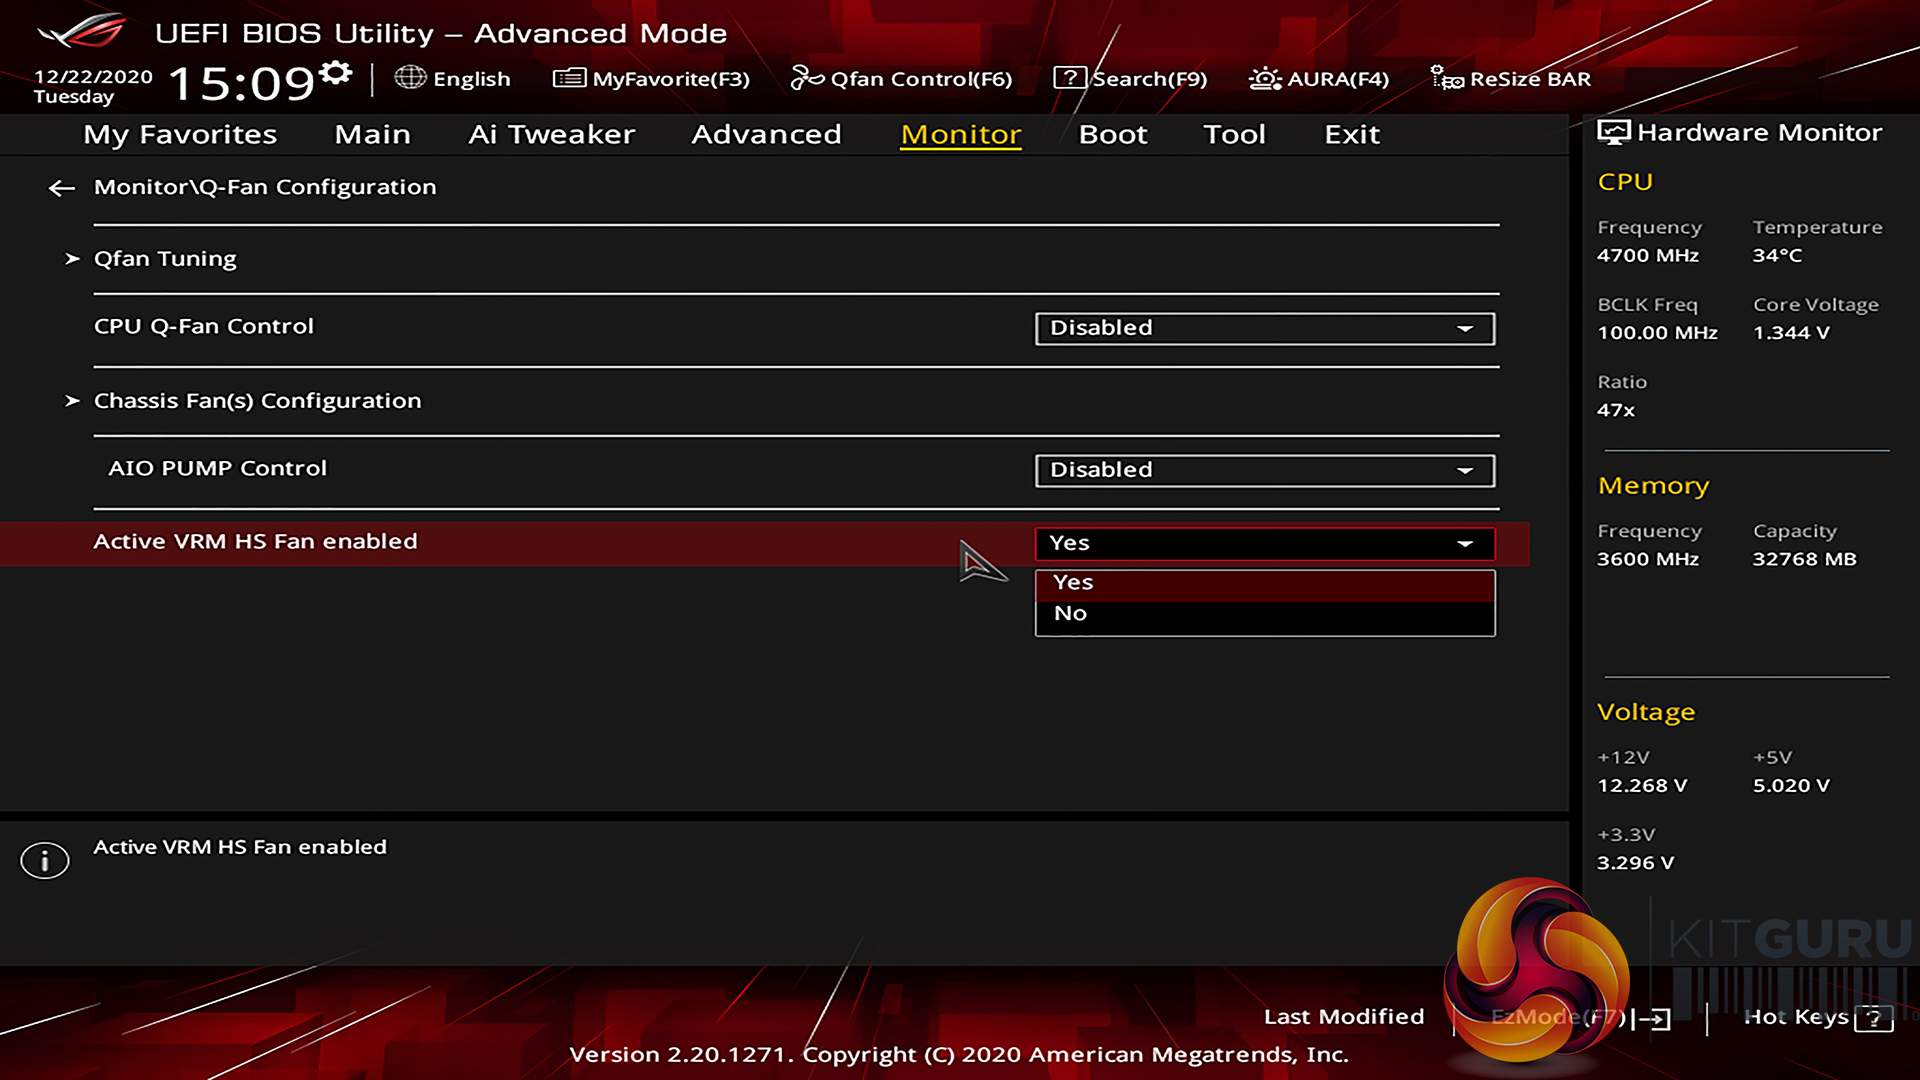
Task: Switch to the Ai Tweaker tab
Action: [551, 135]
